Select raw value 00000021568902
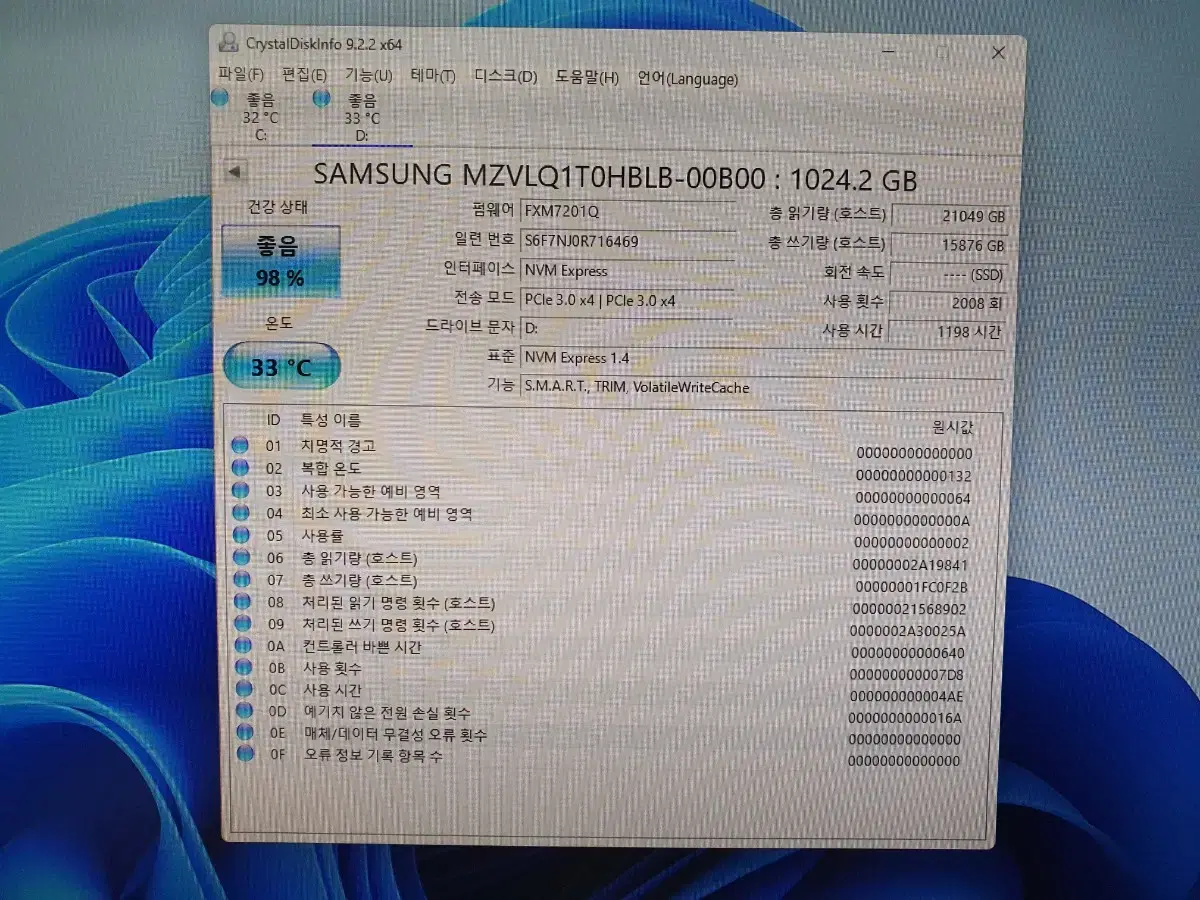This screenshot has width=1200, height=900. tap(909, 609)
